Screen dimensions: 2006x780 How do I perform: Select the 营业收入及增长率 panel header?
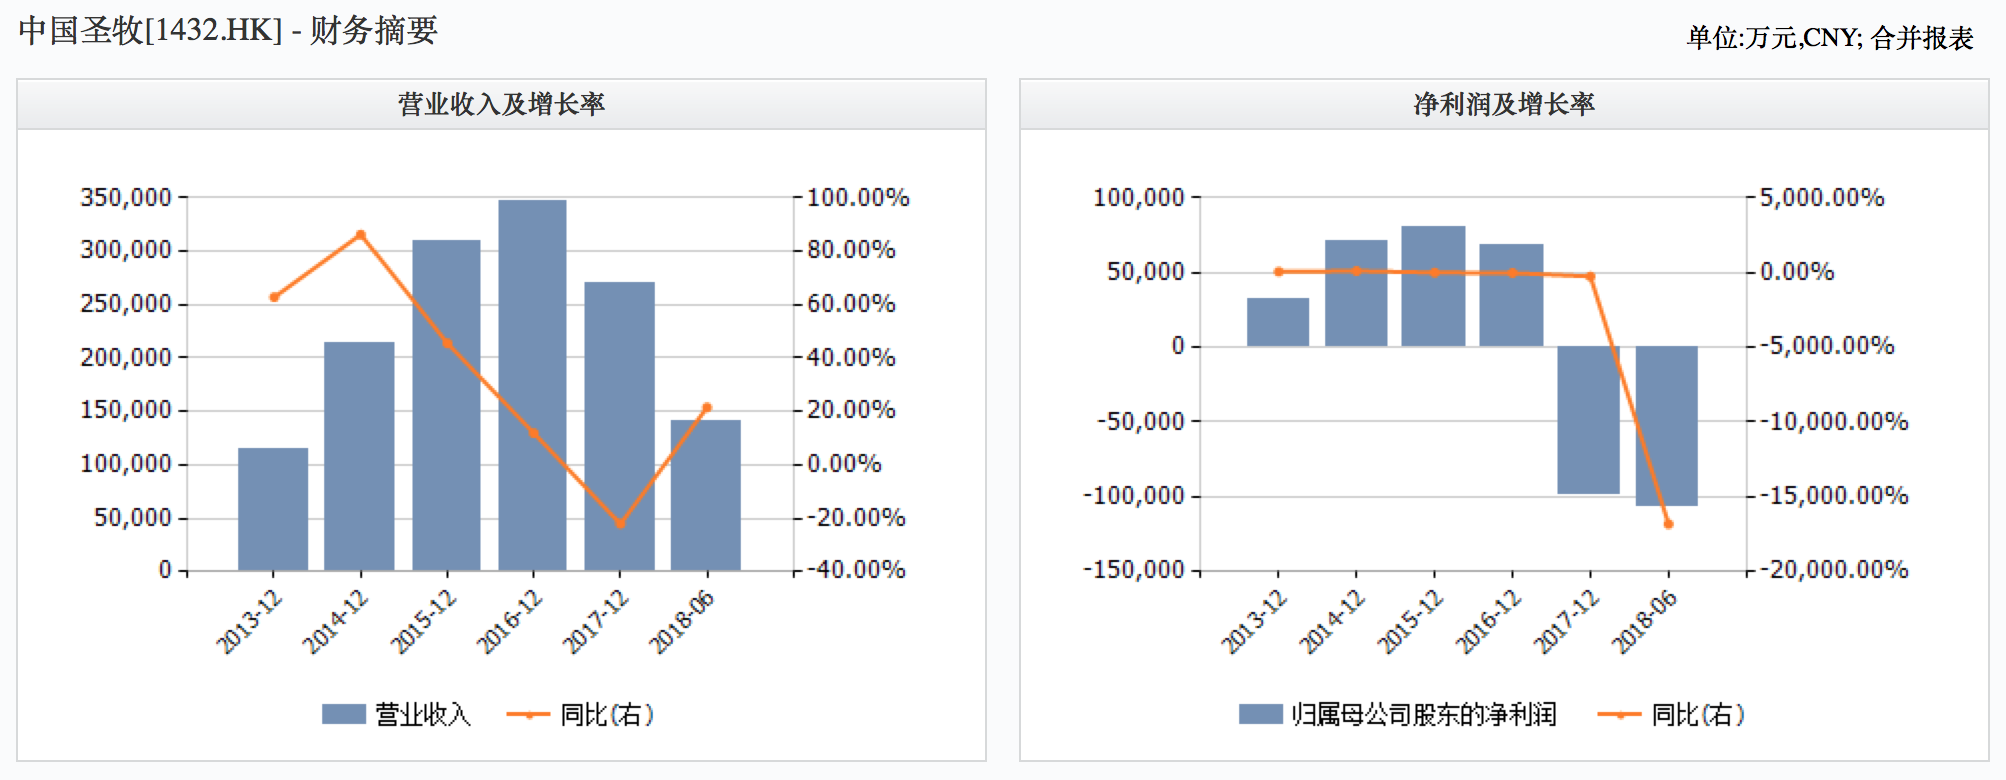click(501, 104)
